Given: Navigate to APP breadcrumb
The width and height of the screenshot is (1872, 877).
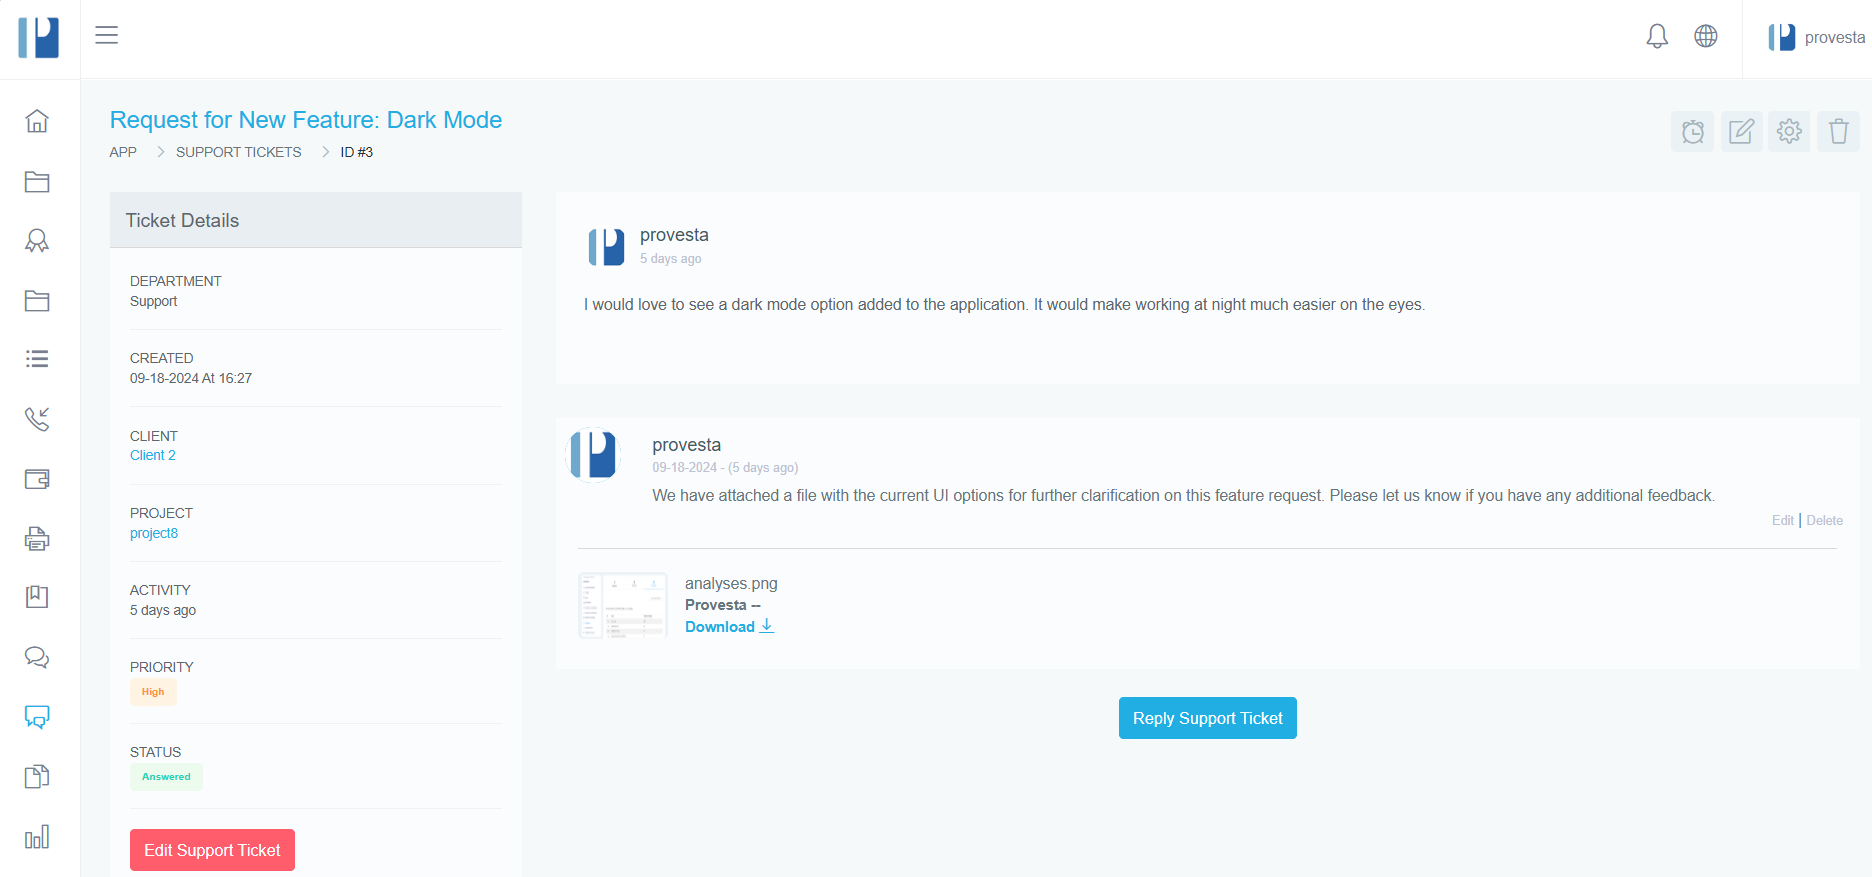Looking at the screenshot, I should coord(123,152).
